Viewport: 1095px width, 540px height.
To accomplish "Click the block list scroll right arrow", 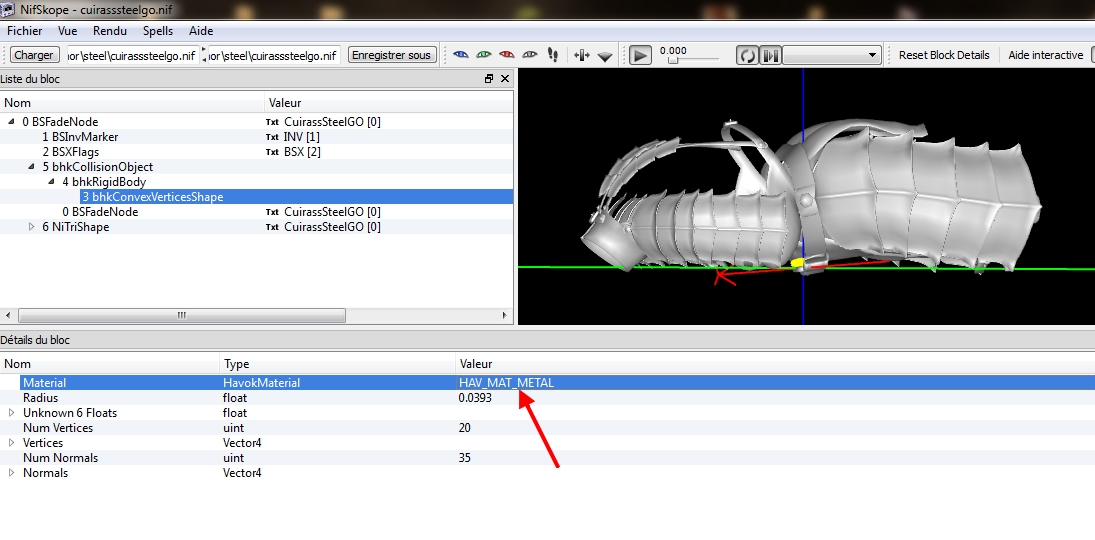I will (504, 316).
